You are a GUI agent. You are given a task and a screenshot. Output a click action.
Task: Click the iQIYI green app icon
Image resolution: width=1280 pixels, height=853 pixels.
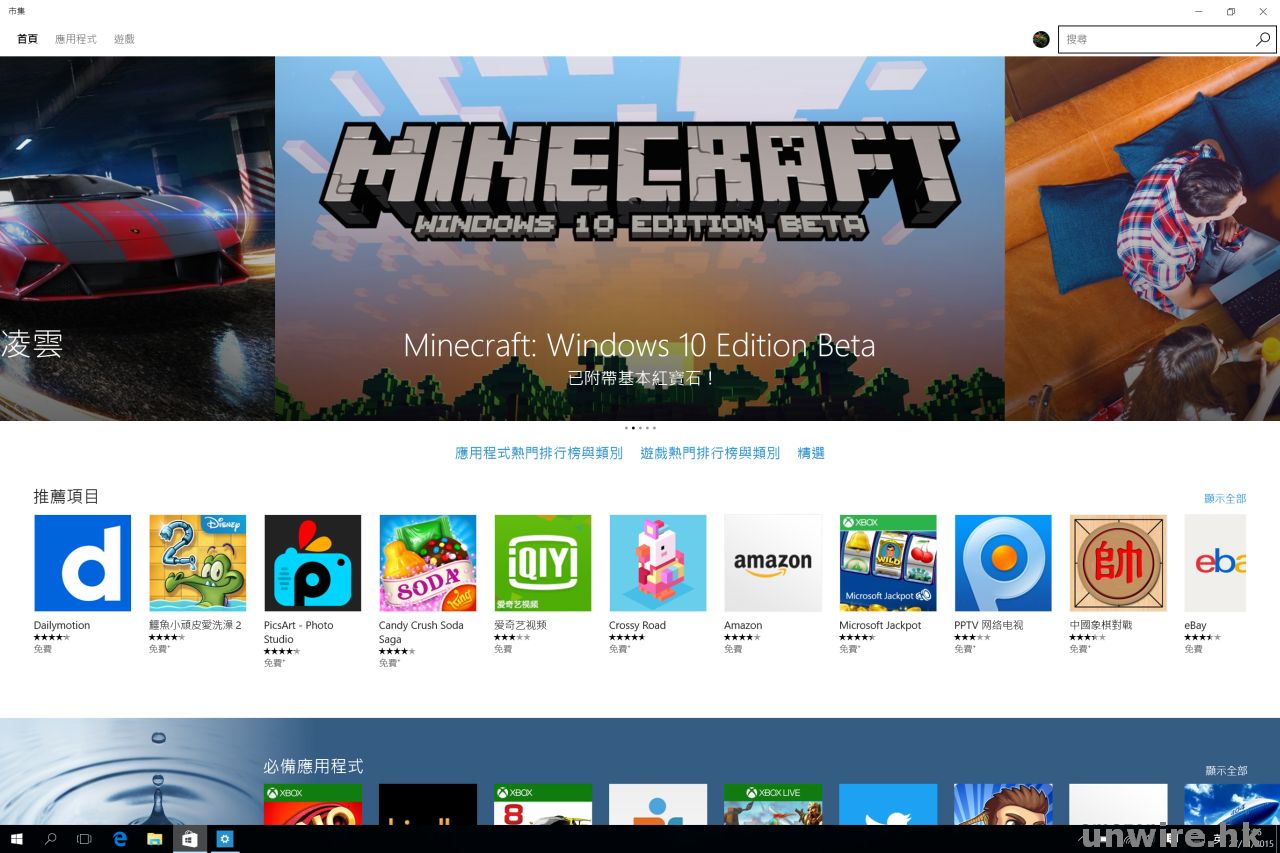542,563
